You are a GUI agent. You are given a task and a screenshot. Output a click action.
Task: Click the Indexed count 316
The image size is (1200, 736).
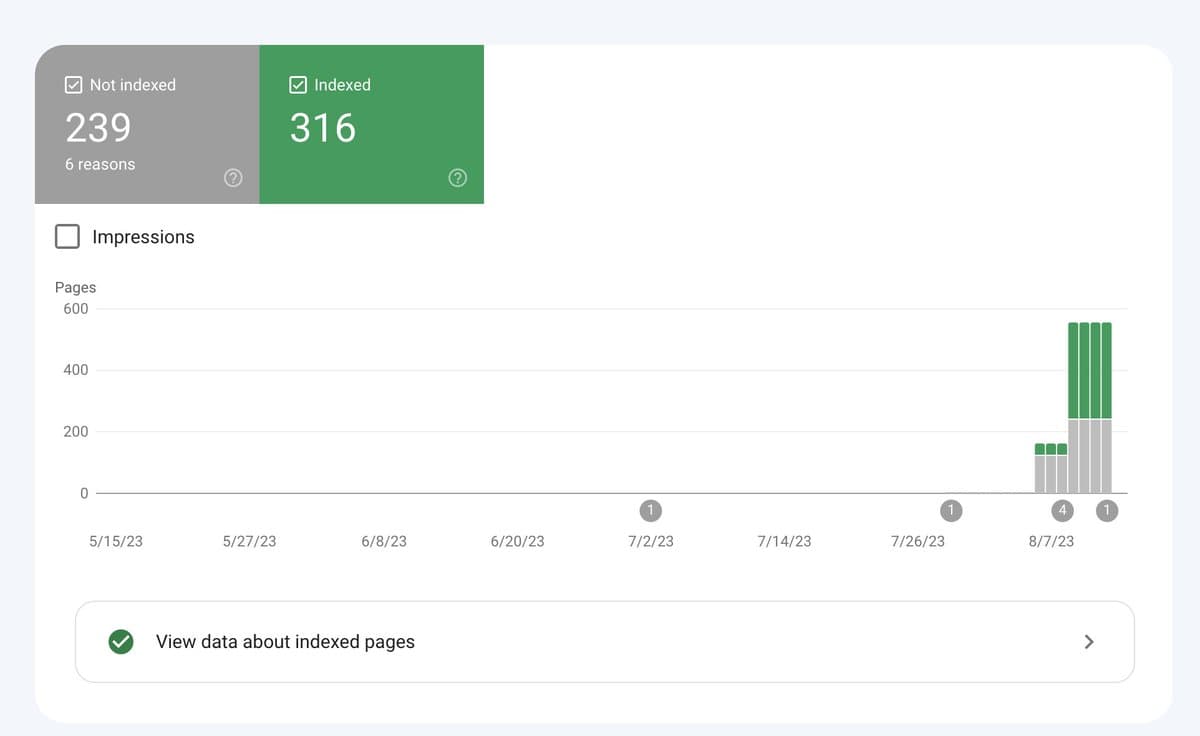[x=323, y=128]
